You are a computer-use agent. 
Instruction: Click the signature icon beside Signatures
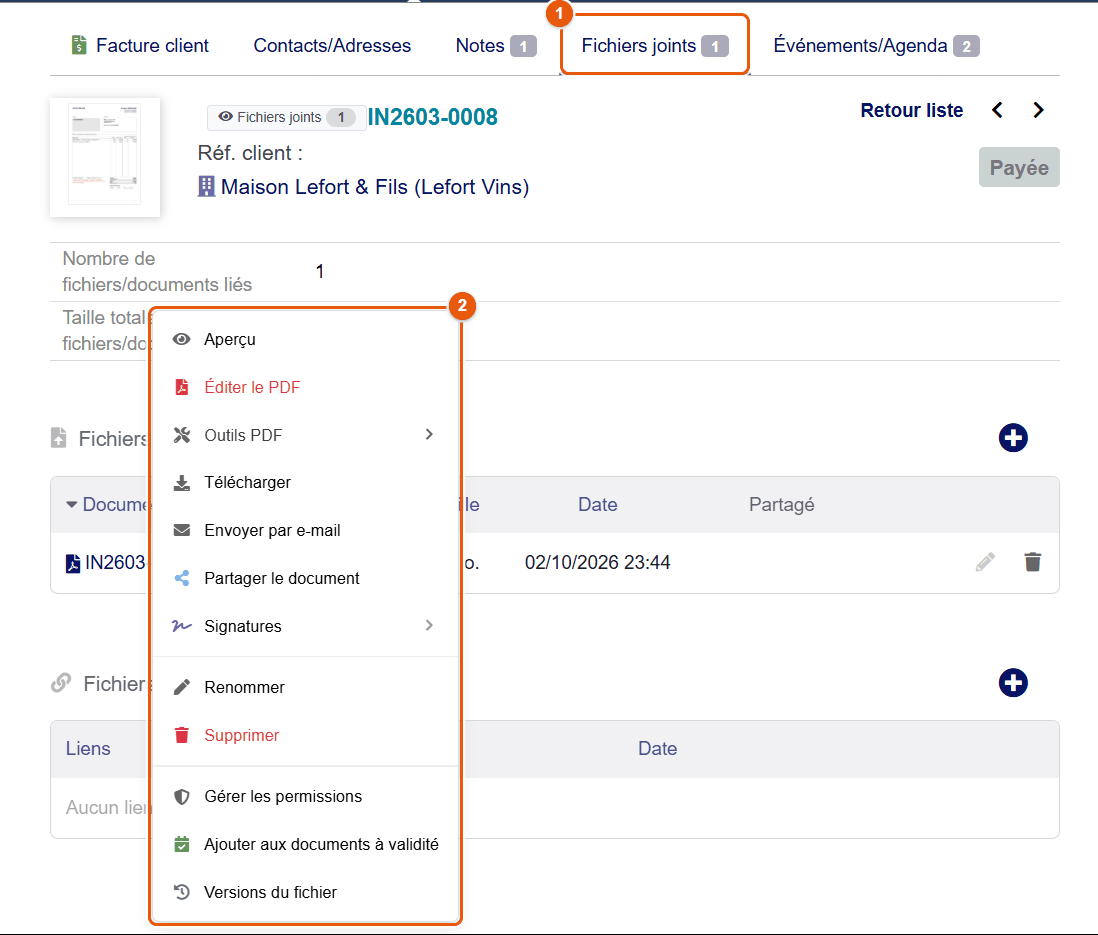tap(181, 626)
